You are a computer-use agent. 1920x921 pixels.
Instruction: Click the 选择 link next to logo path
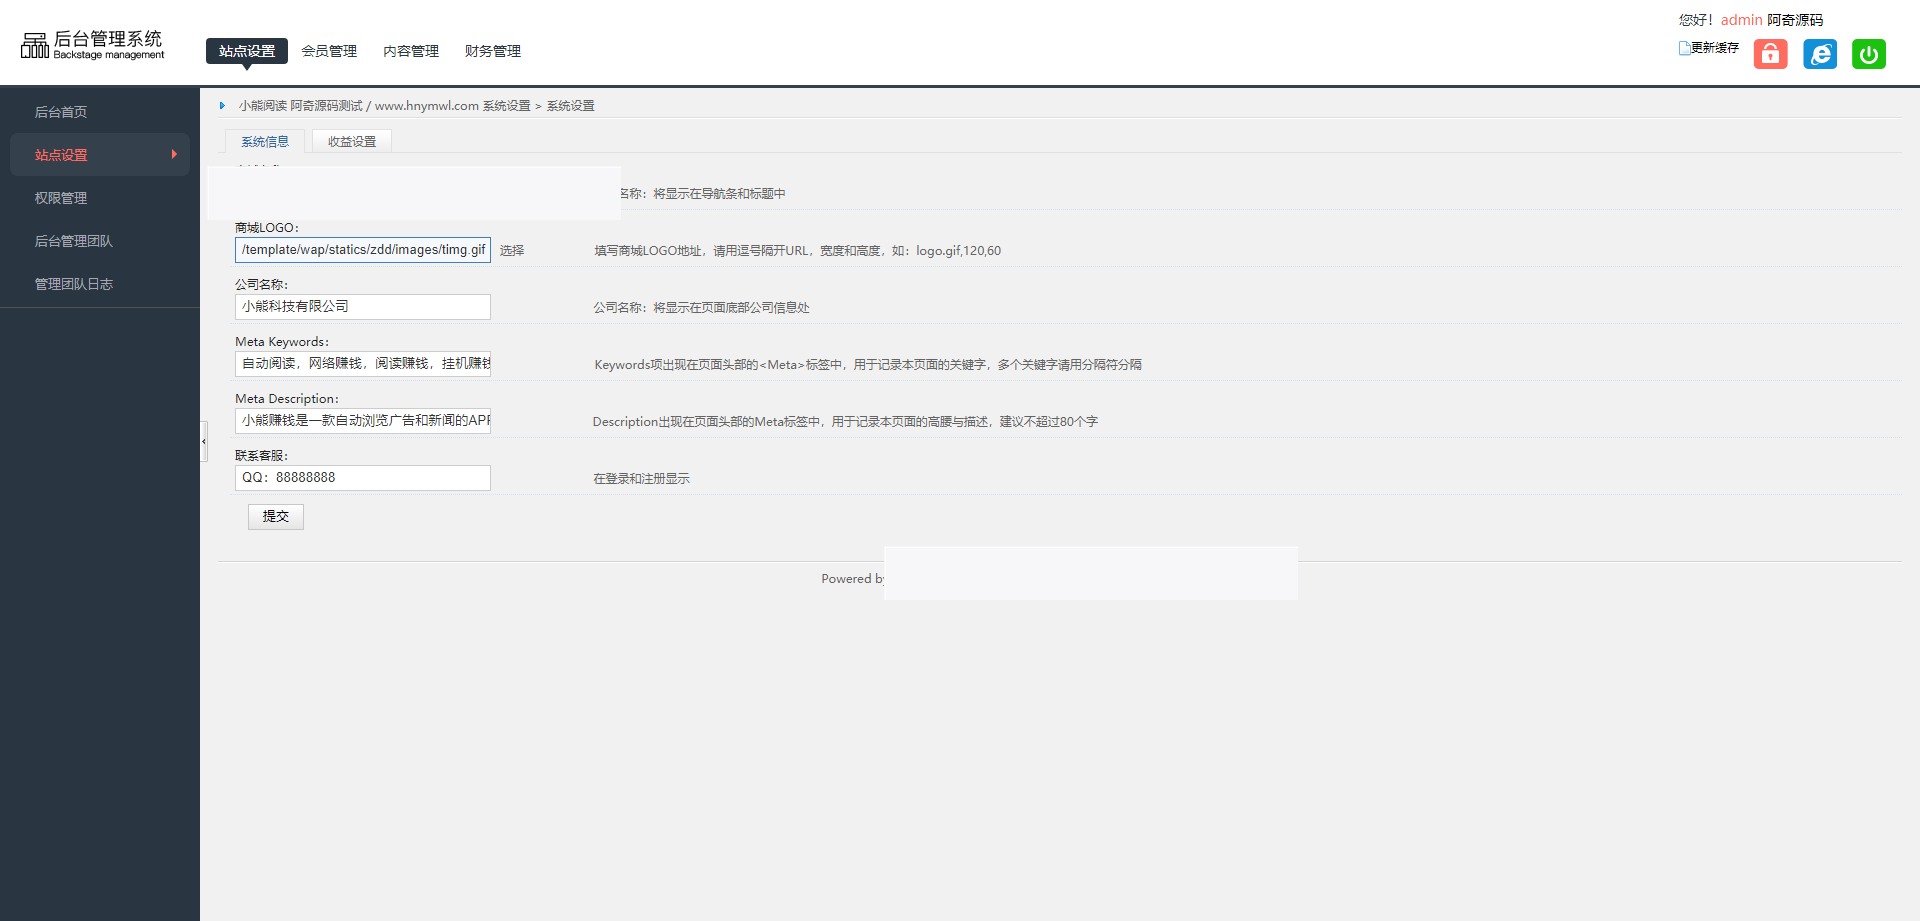pyautogui.click(x=512, y=251)
